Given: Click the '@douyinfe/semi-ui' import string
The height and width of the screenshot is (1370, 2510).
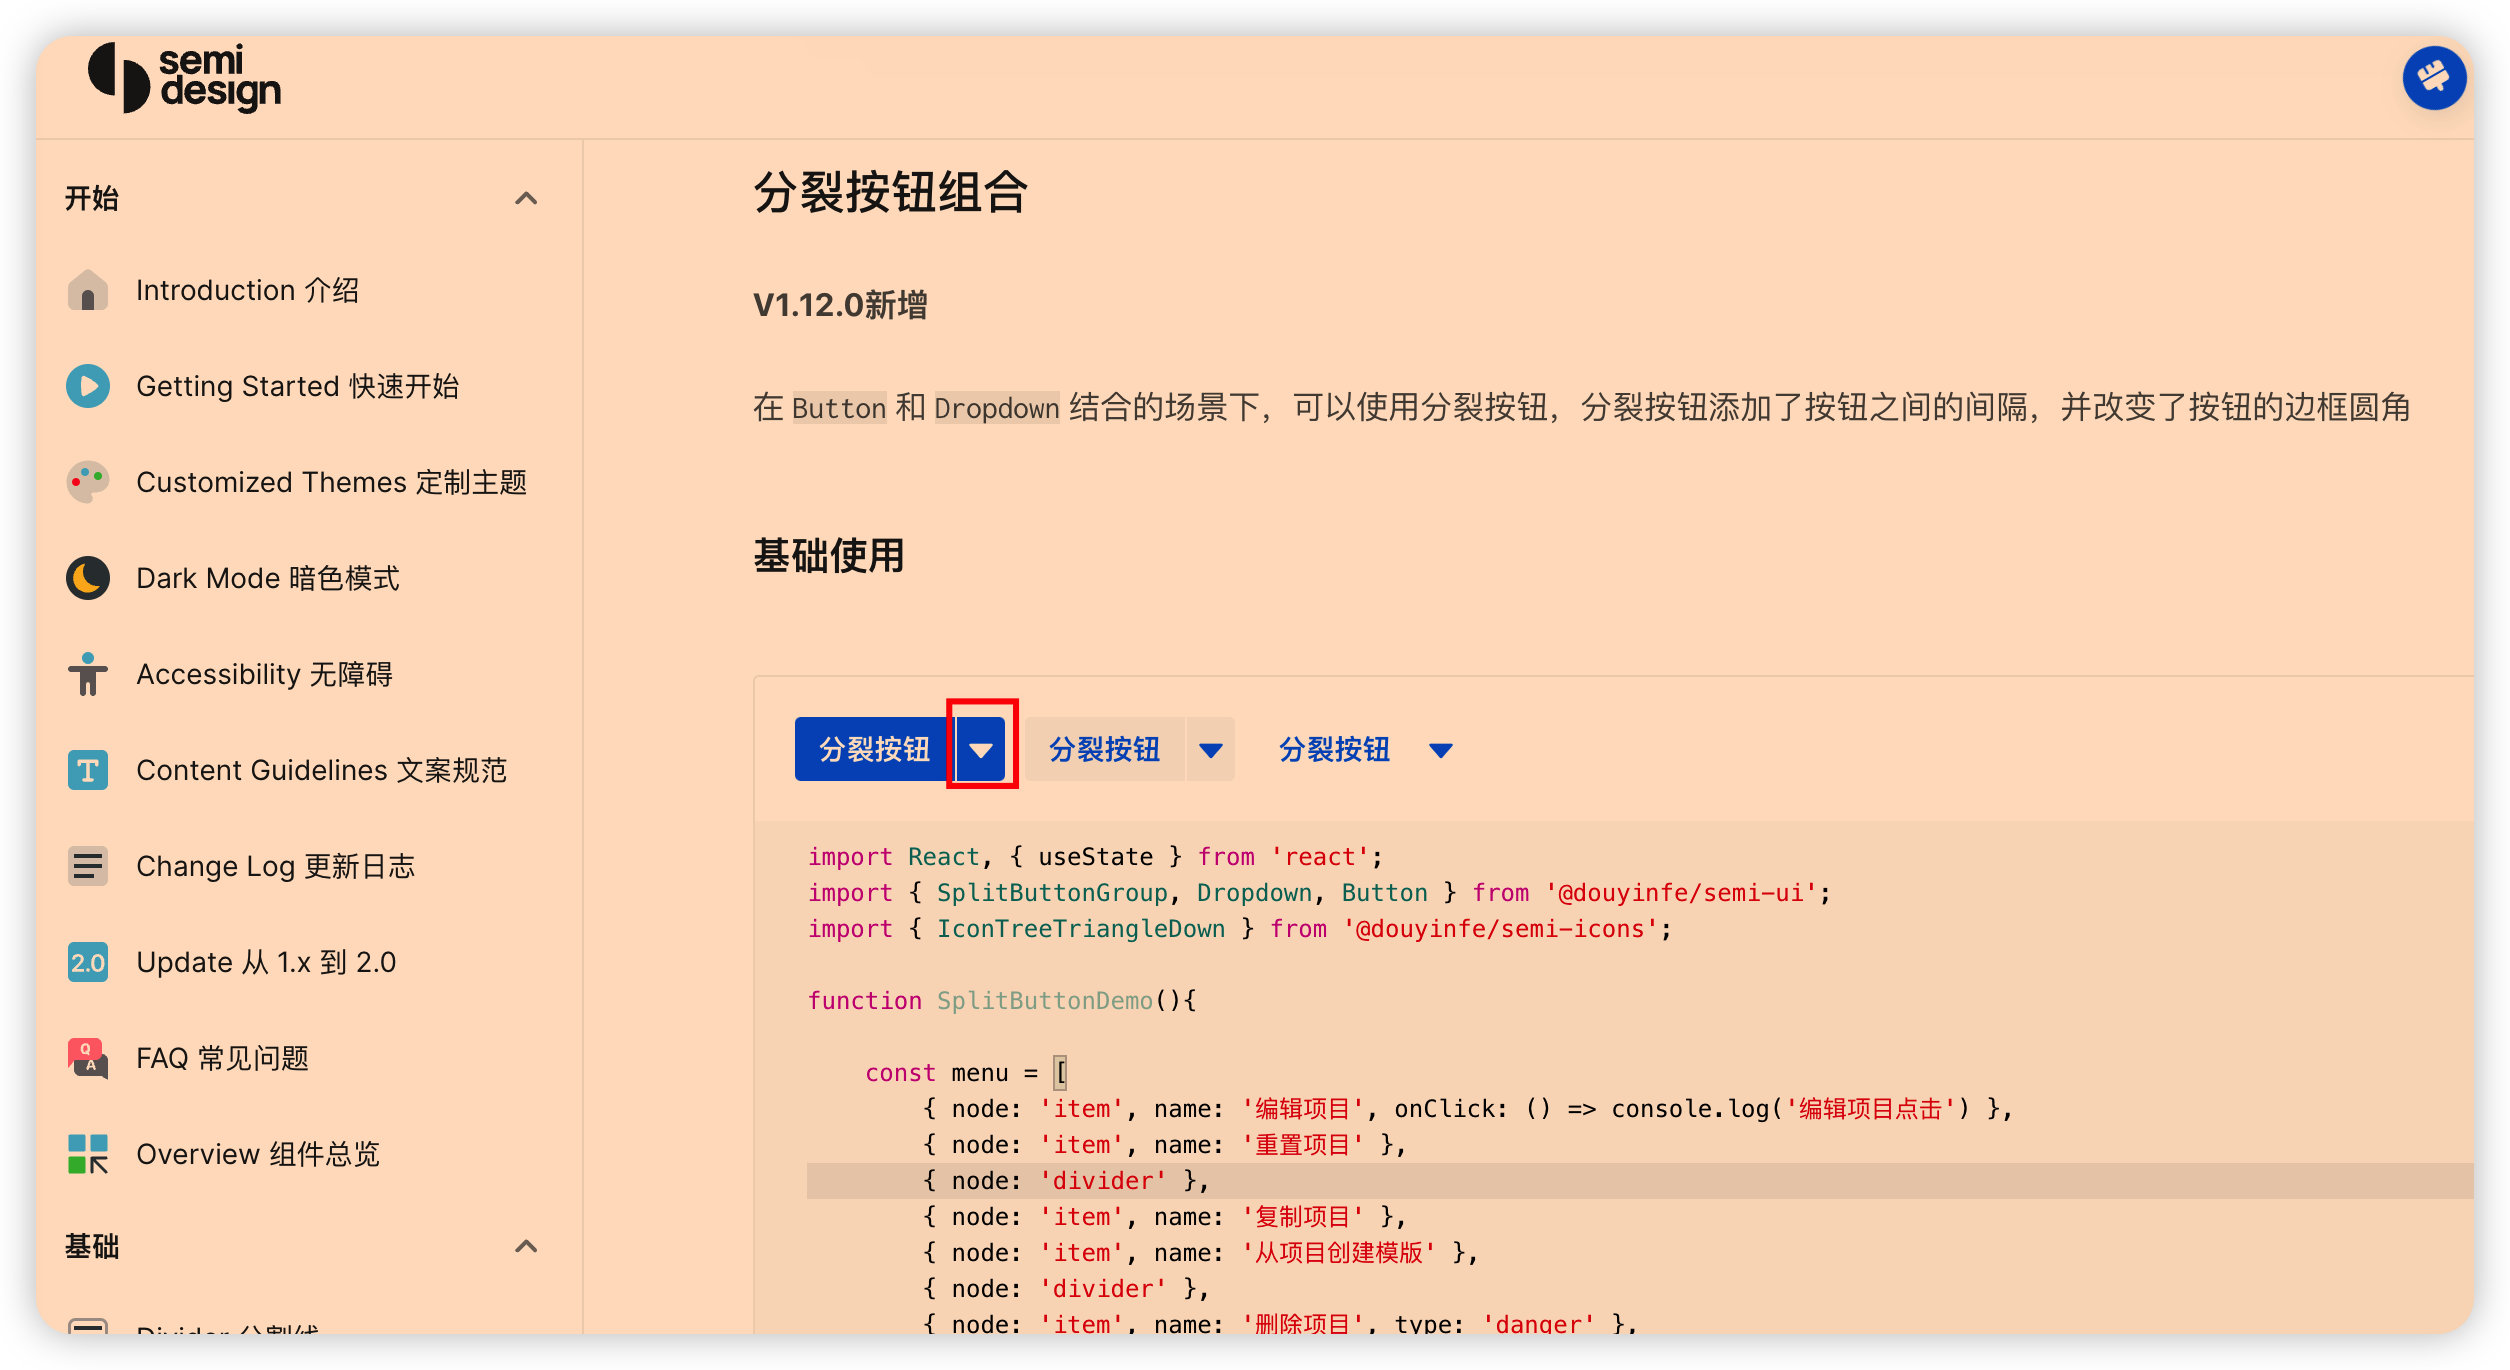Looking at the screenshot, I should point(1681,893).
